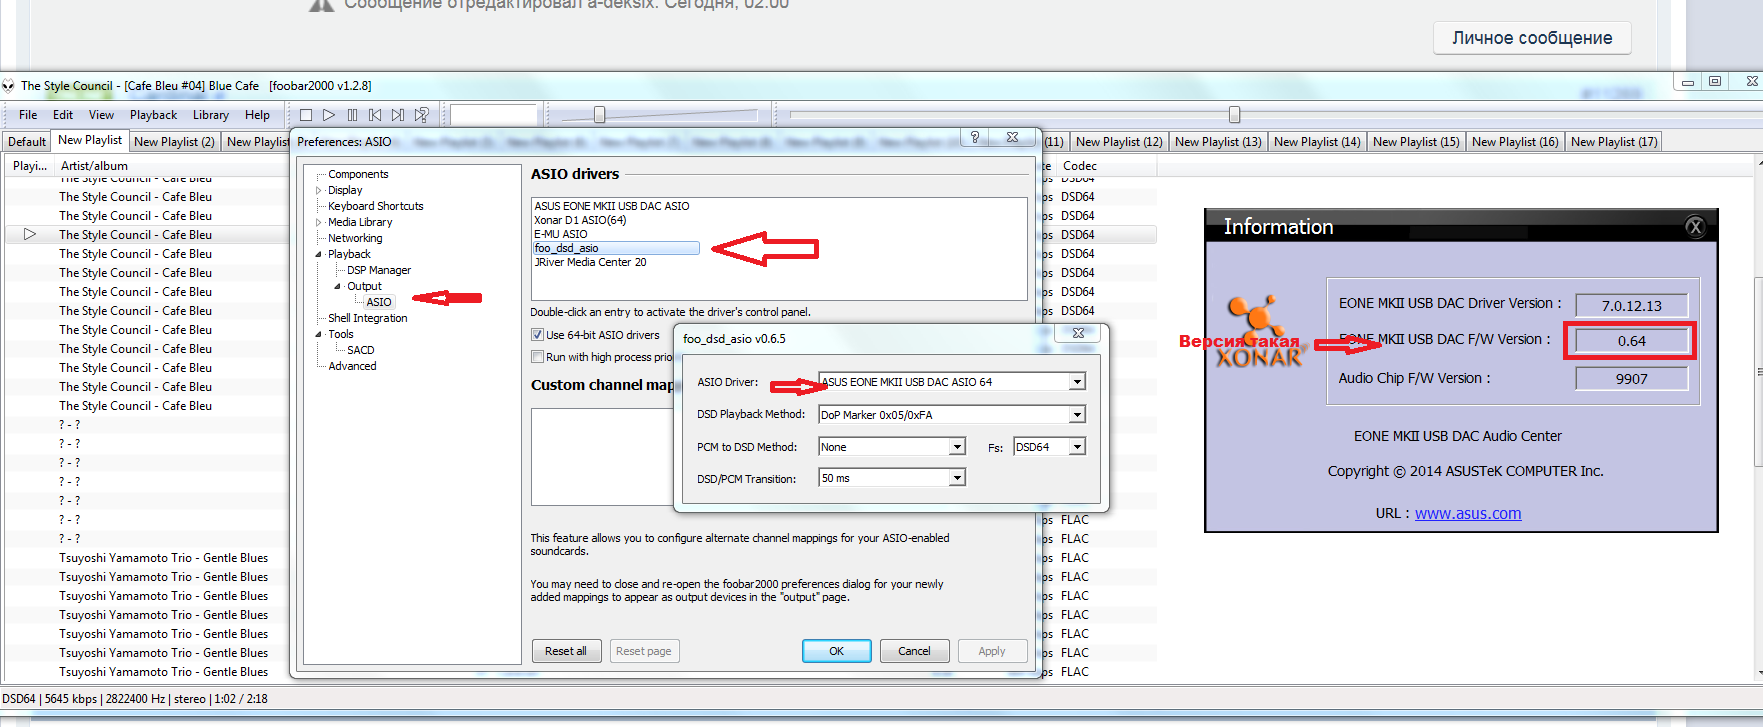Screen dimensions: 1763x727
Task: Switch to the Default playlist tab
Action: point(27,142)
